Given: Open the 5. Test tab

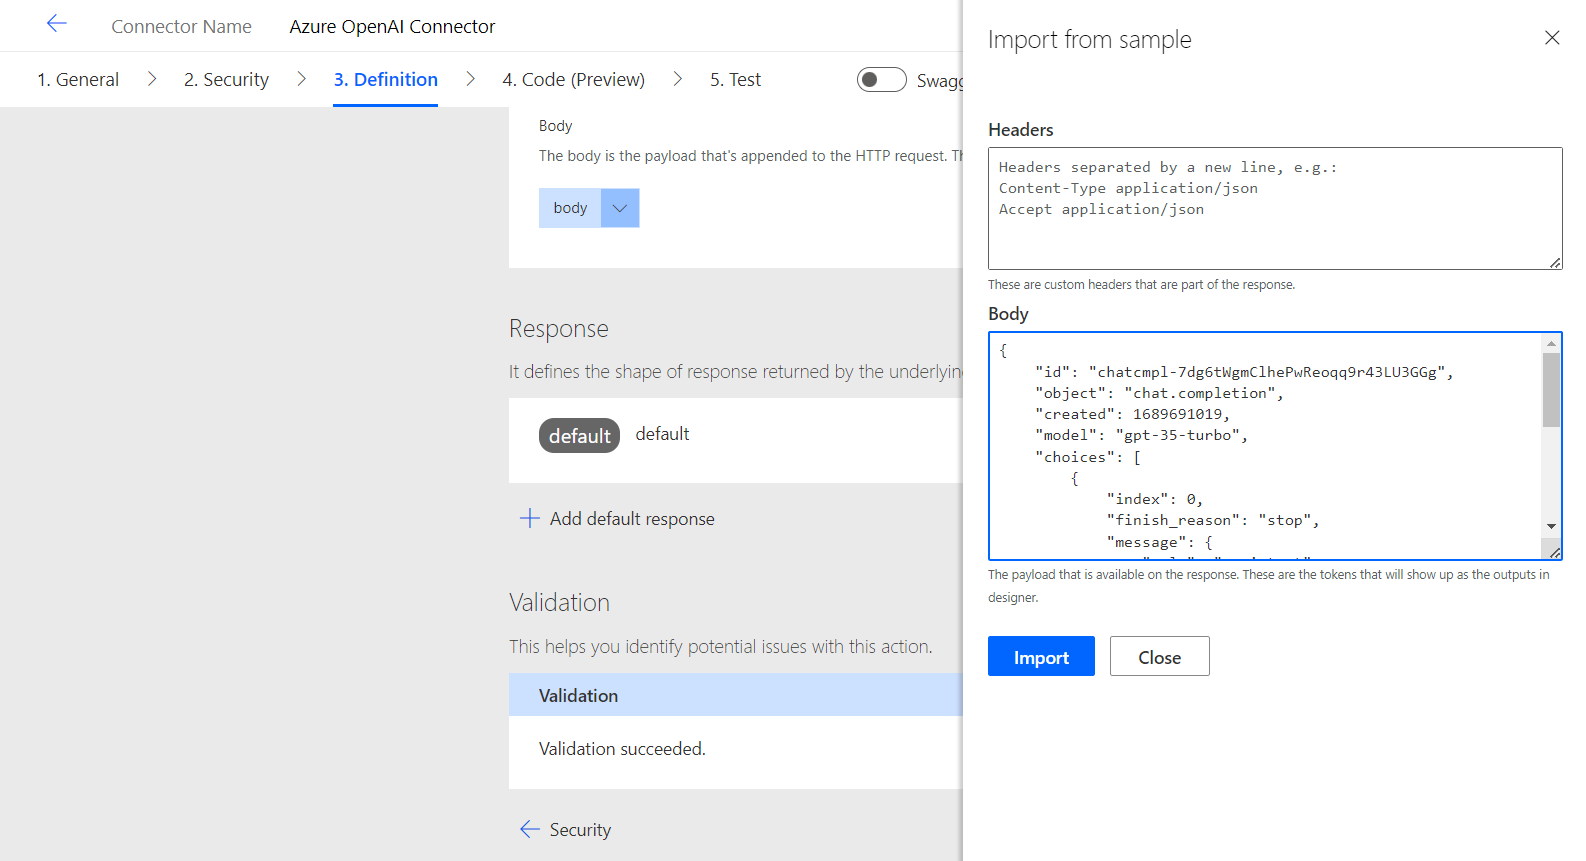Looking at the screenshot, I should (735, 80).
